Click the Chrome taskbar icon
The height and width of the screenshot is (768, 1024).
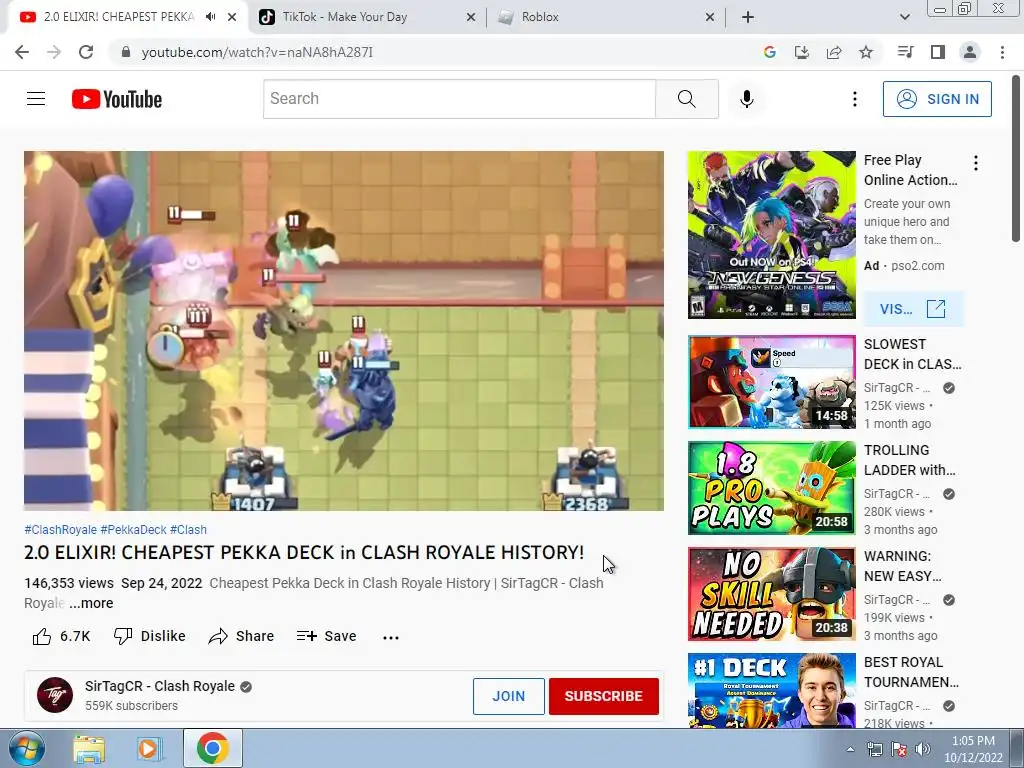[212, 748]
